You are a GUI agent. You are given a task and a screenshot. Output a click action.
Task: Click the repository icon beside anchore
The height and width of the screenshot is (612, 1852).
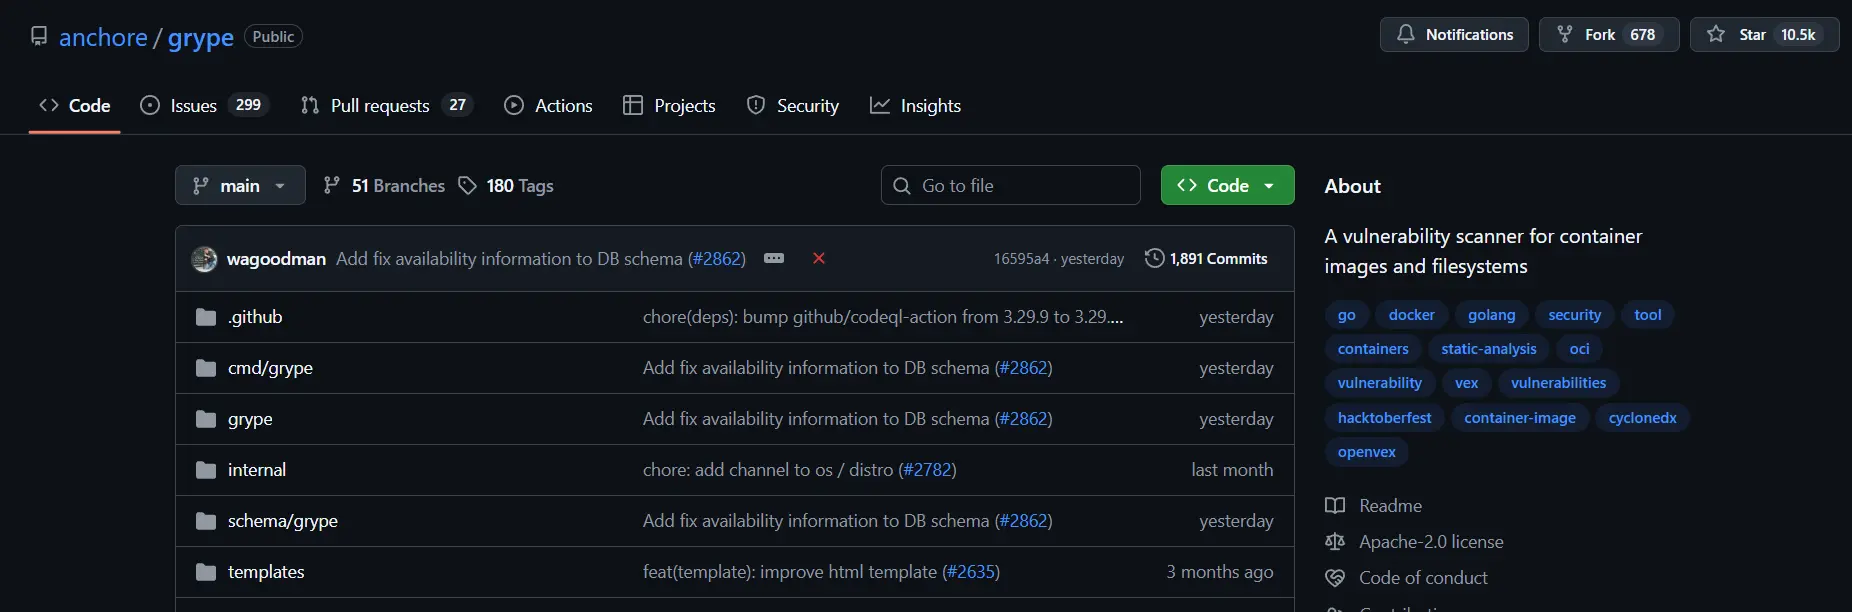pos(39,37)
